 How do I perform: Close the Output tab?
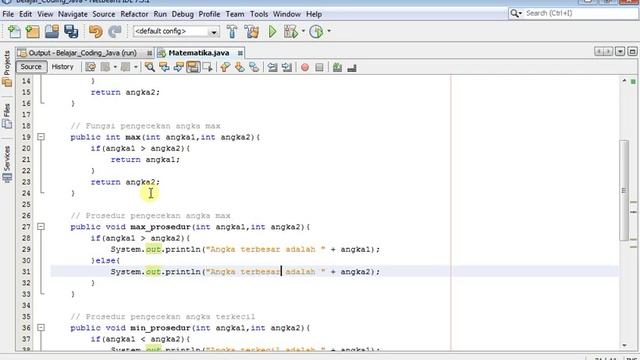[x=150, y=53]
